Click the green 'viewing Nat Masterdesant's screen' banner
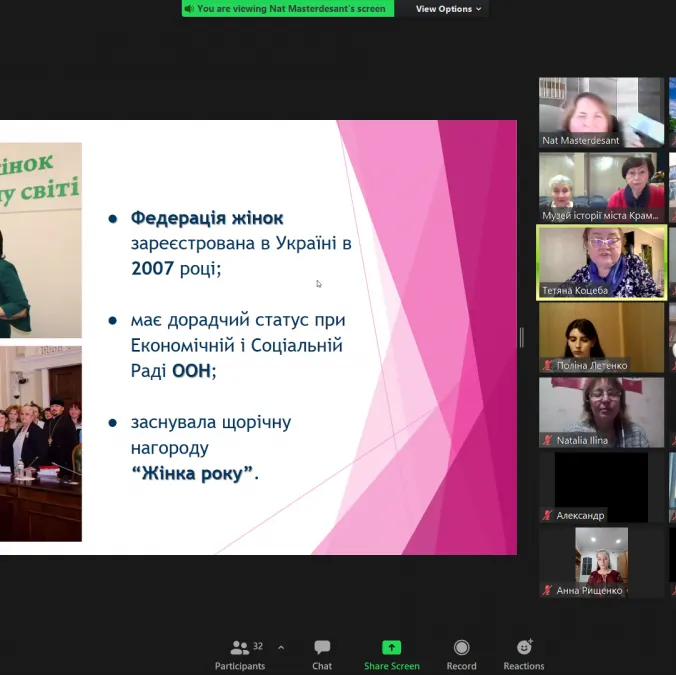Screen dimensions: 676x675 pos(288,9)
